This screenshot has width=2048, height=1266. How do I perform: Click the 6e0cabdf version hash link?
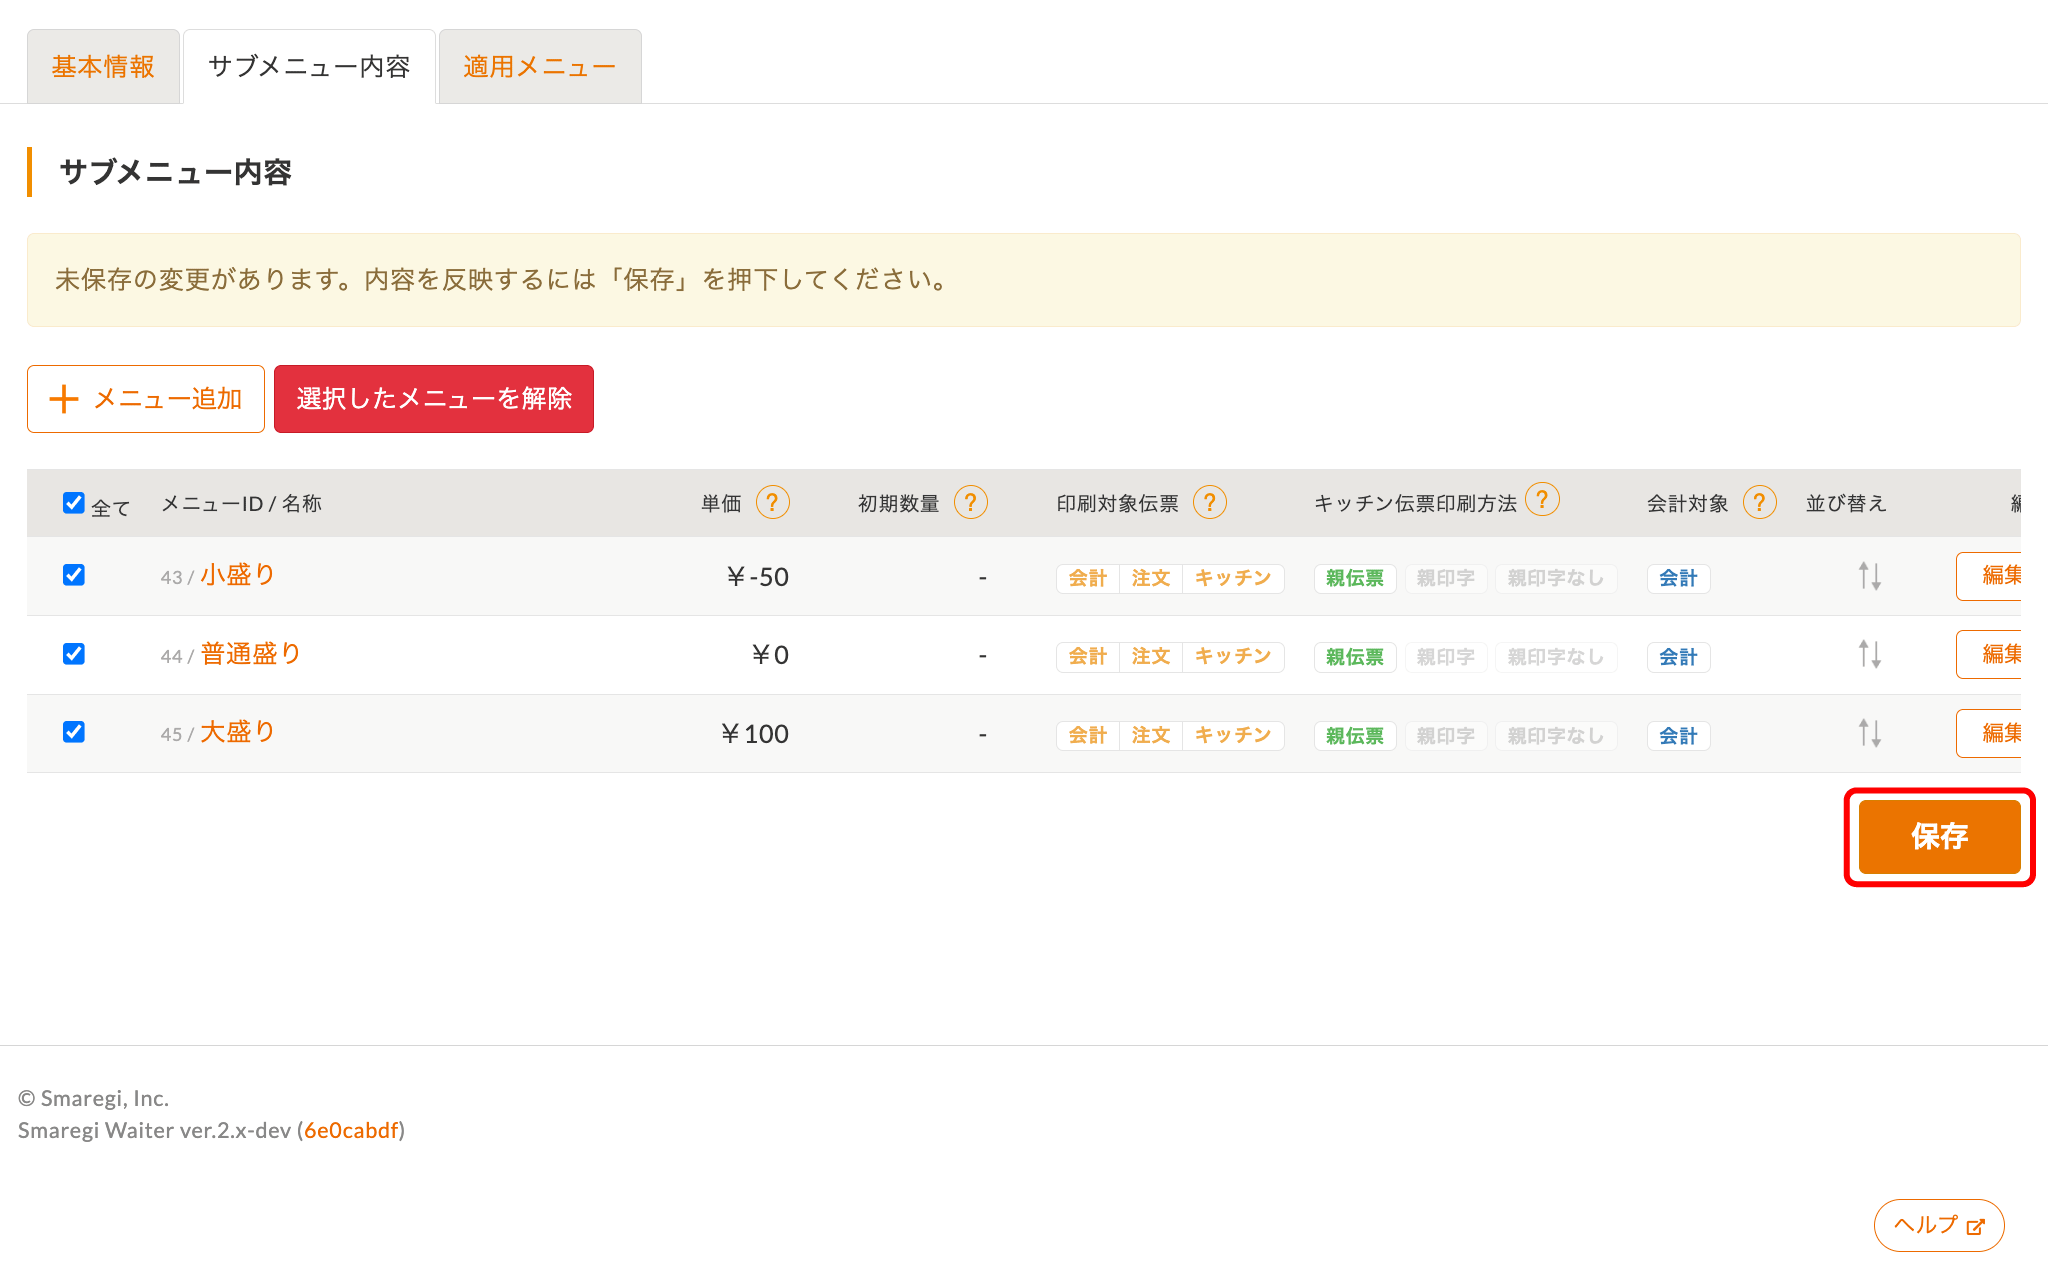tap(351, 1130)
